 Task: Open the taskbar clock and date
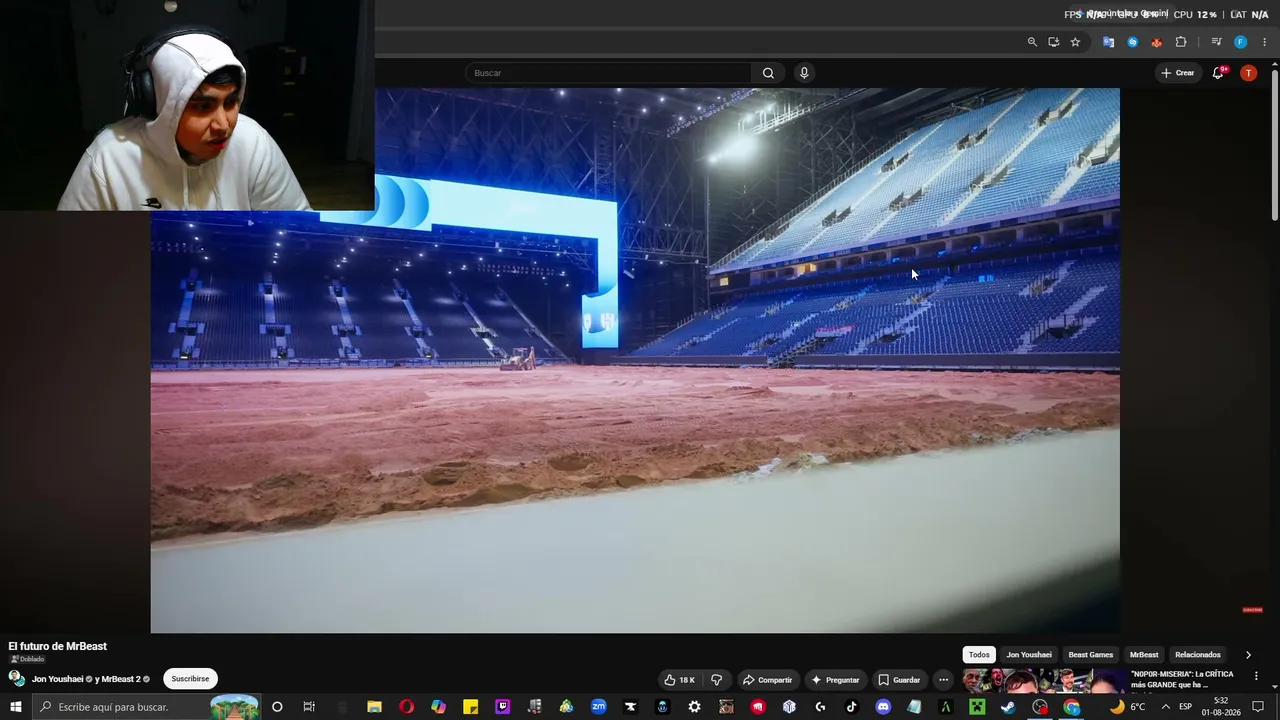click(1221, 707)
